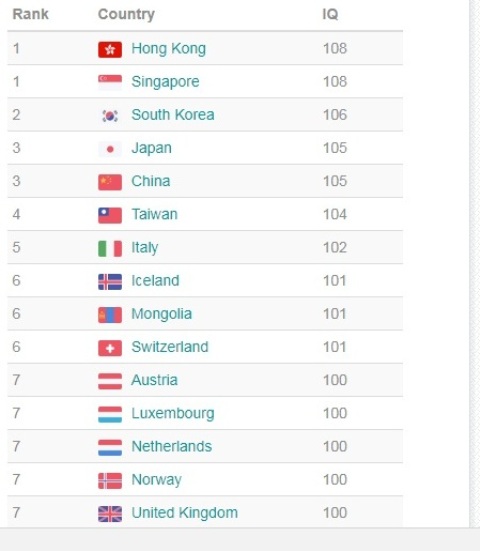Sort table by Rank column header

(31, 14)
